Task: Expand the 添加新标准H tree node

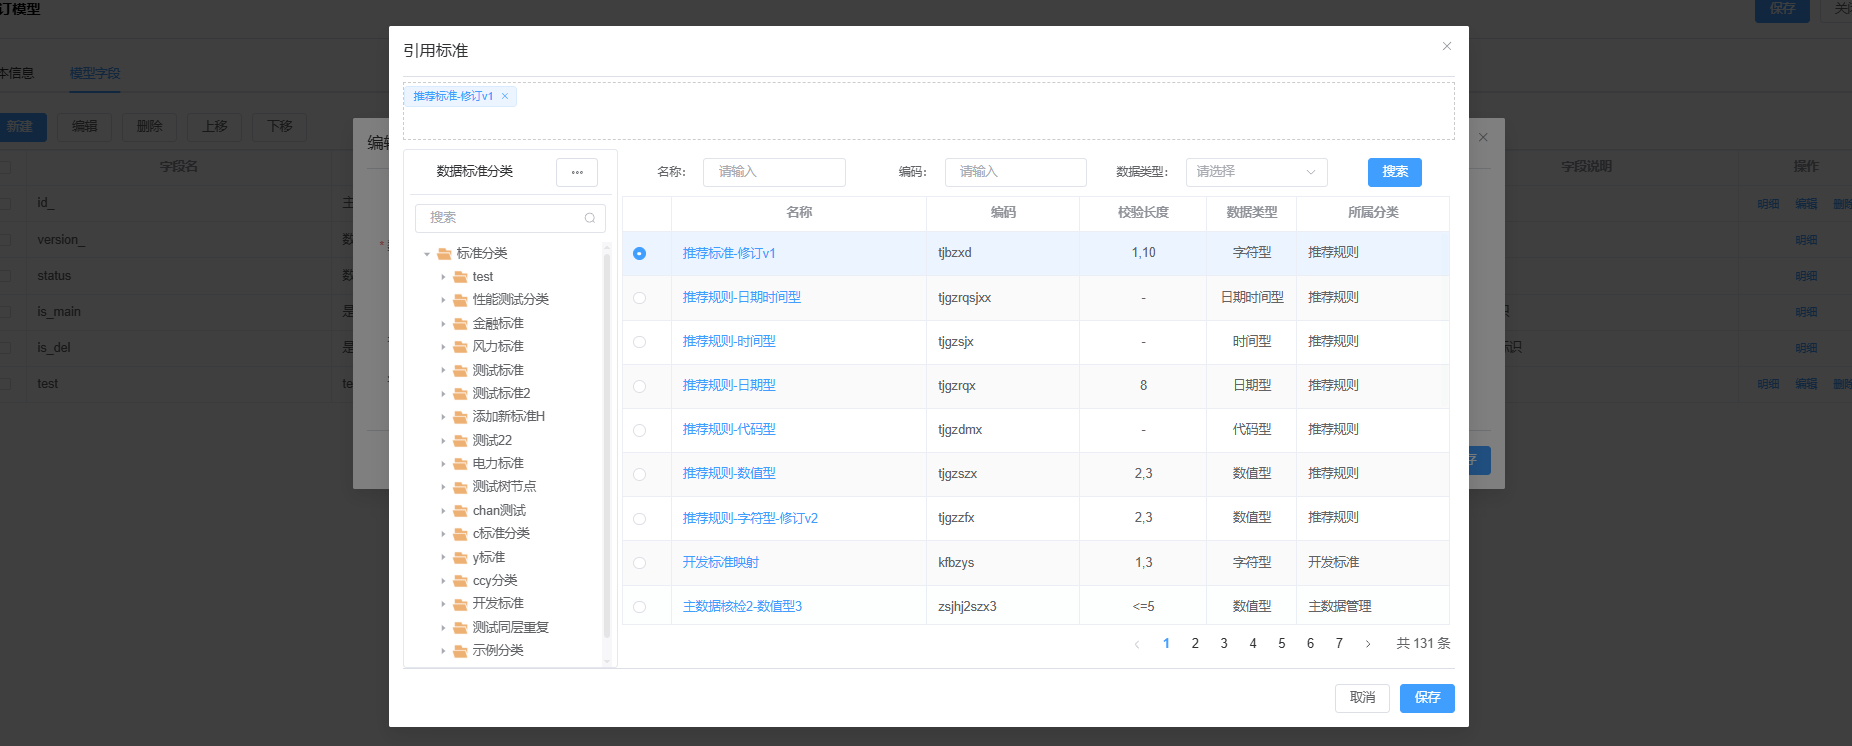Action: [x=443, y=417]
